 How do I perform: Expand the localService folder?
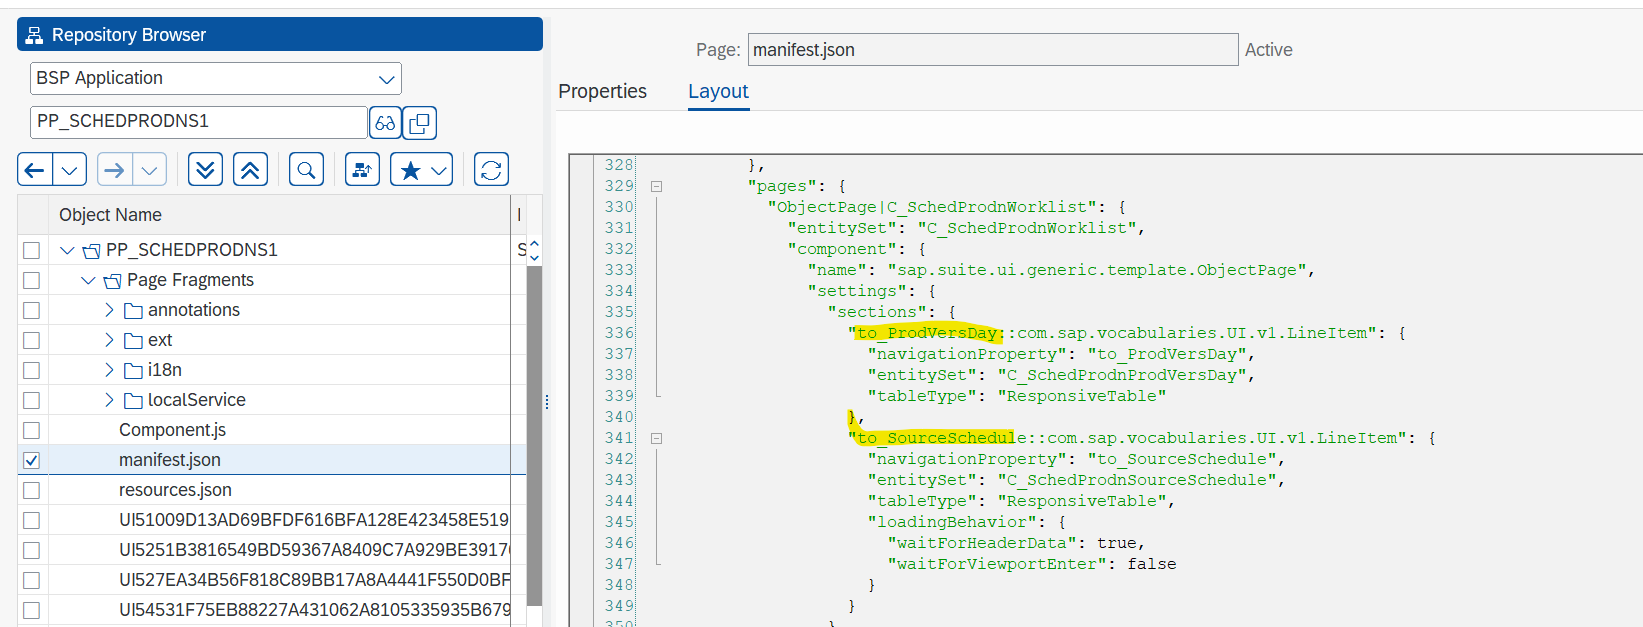[x=109, y=400]
